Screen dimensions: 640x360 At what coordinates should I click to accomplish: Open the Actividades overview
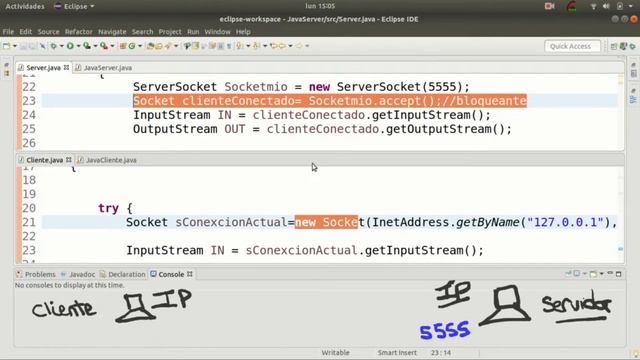25,6
